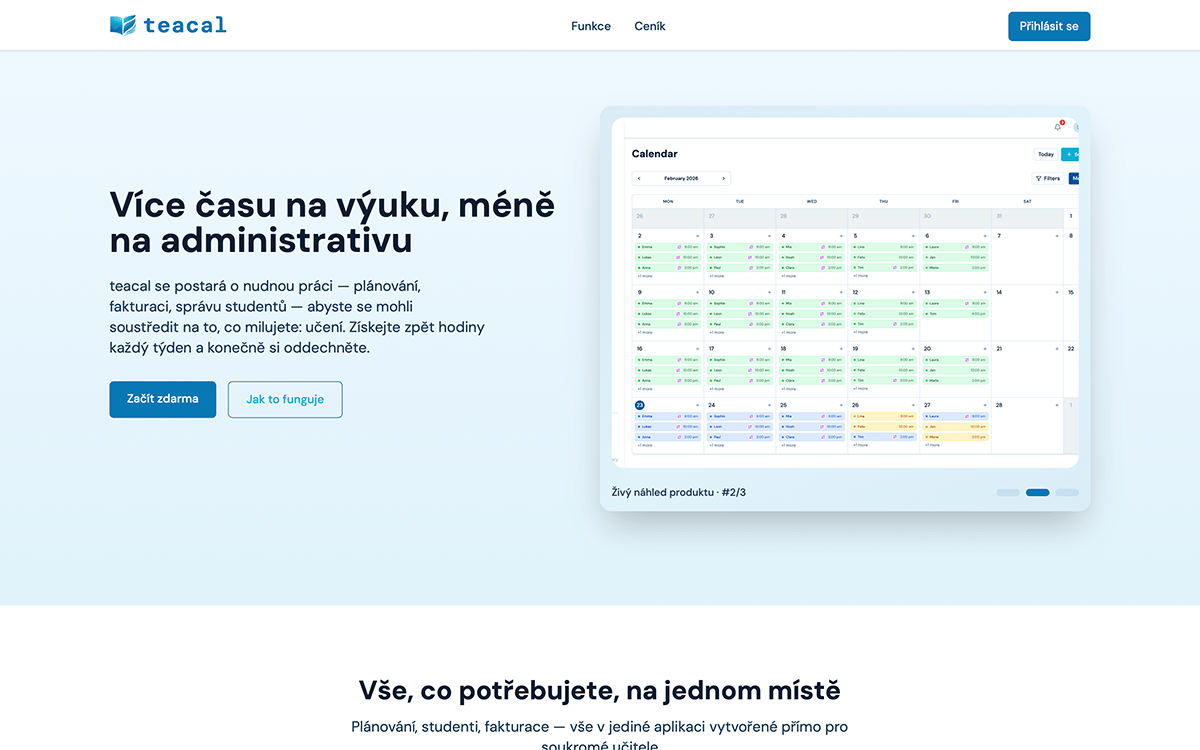
Task: Go to previous month in calendar preview
Action: (x=640, y=179)
